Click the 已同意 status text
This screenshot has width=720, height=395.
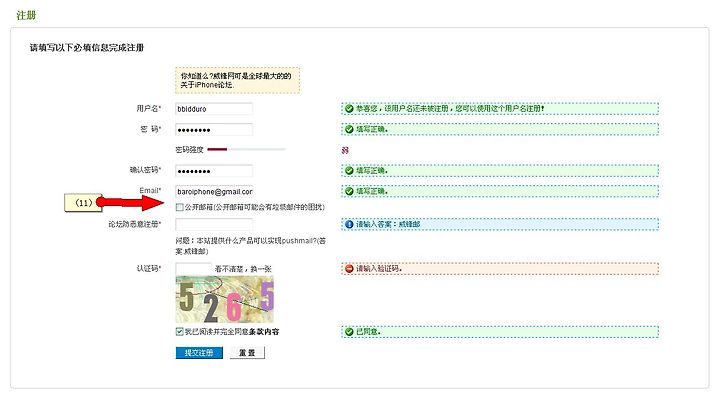(x=368, y=332)
